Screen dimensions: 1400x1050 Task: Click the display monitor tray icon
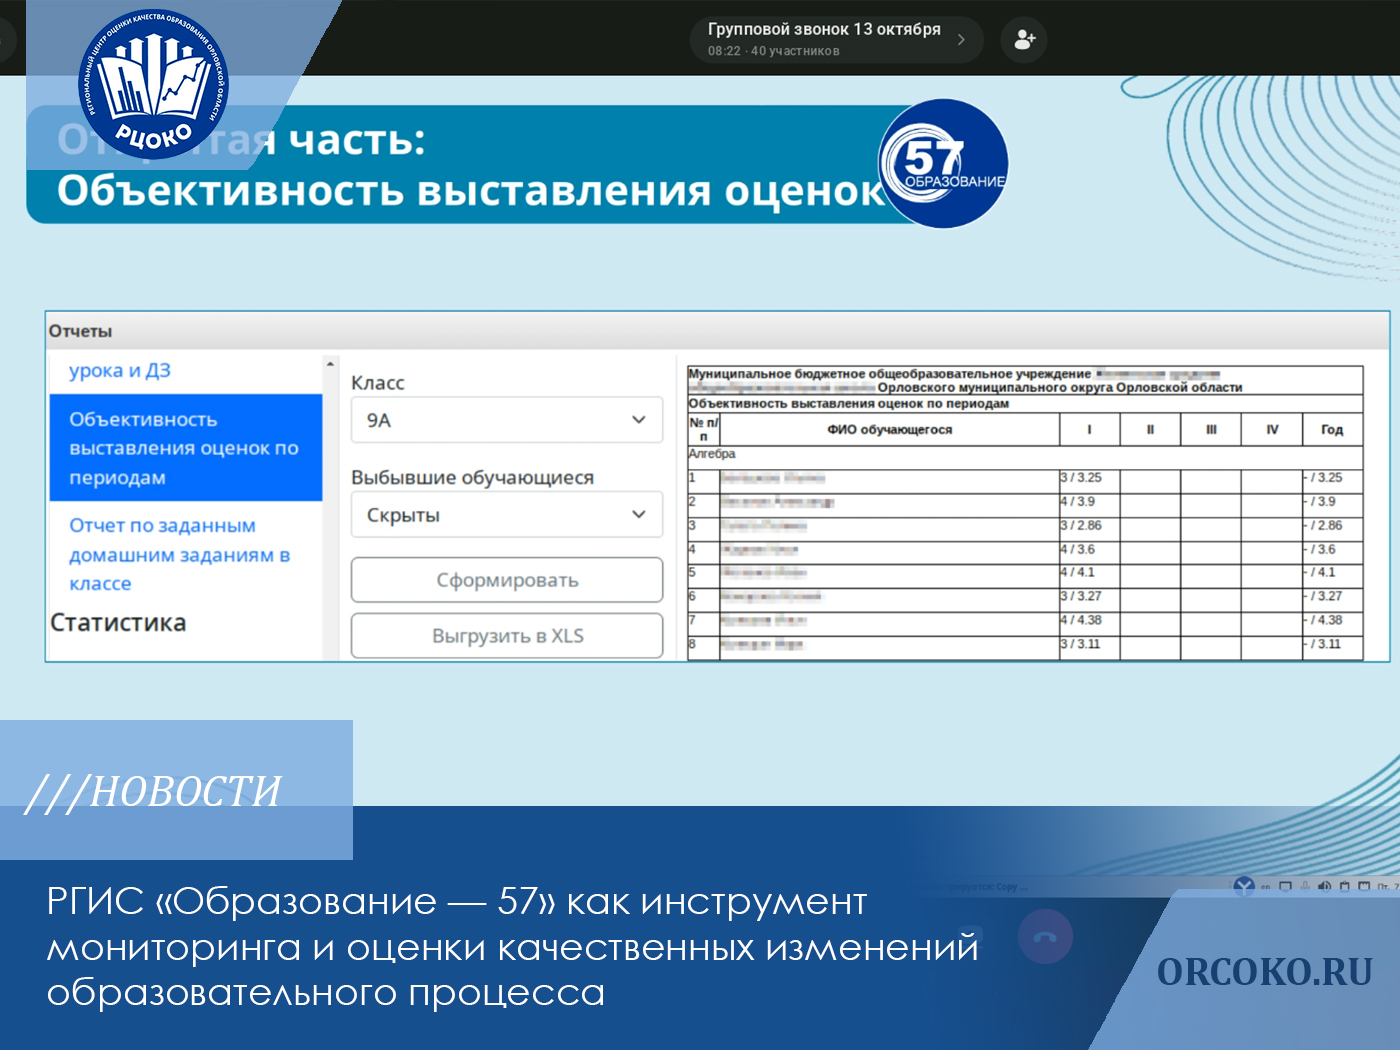tap(1286, 886)
